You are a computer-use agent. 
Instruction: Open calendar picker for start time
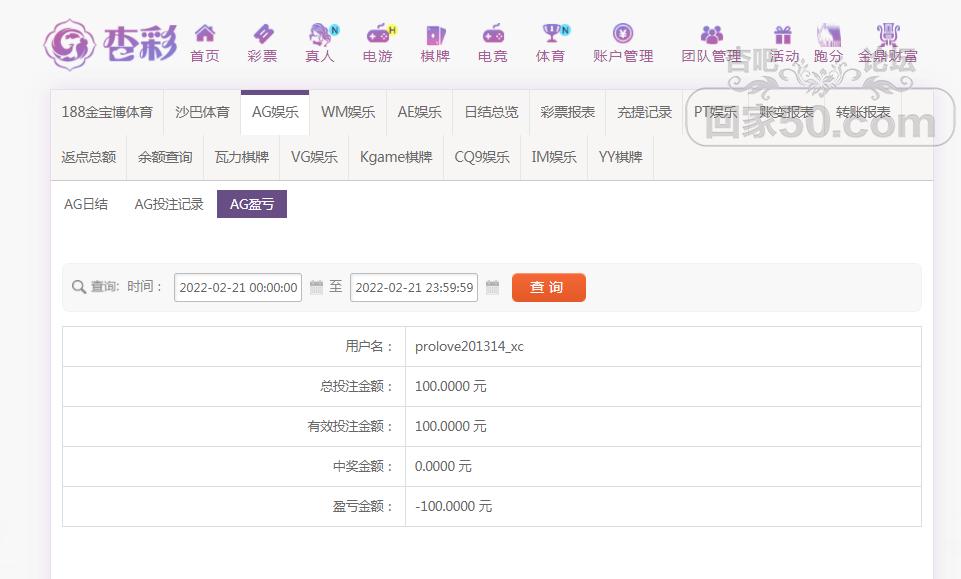point(316,287)
